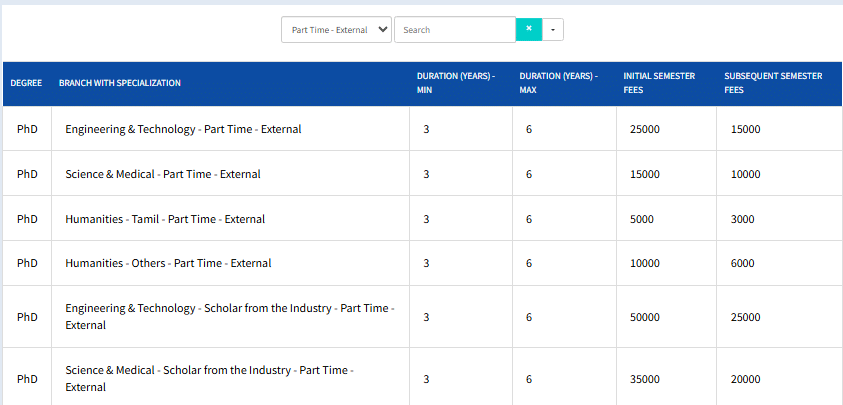843x405 pixels.
Task: Click Branch with Specialization column header
Action: click(x=120, y=83)
